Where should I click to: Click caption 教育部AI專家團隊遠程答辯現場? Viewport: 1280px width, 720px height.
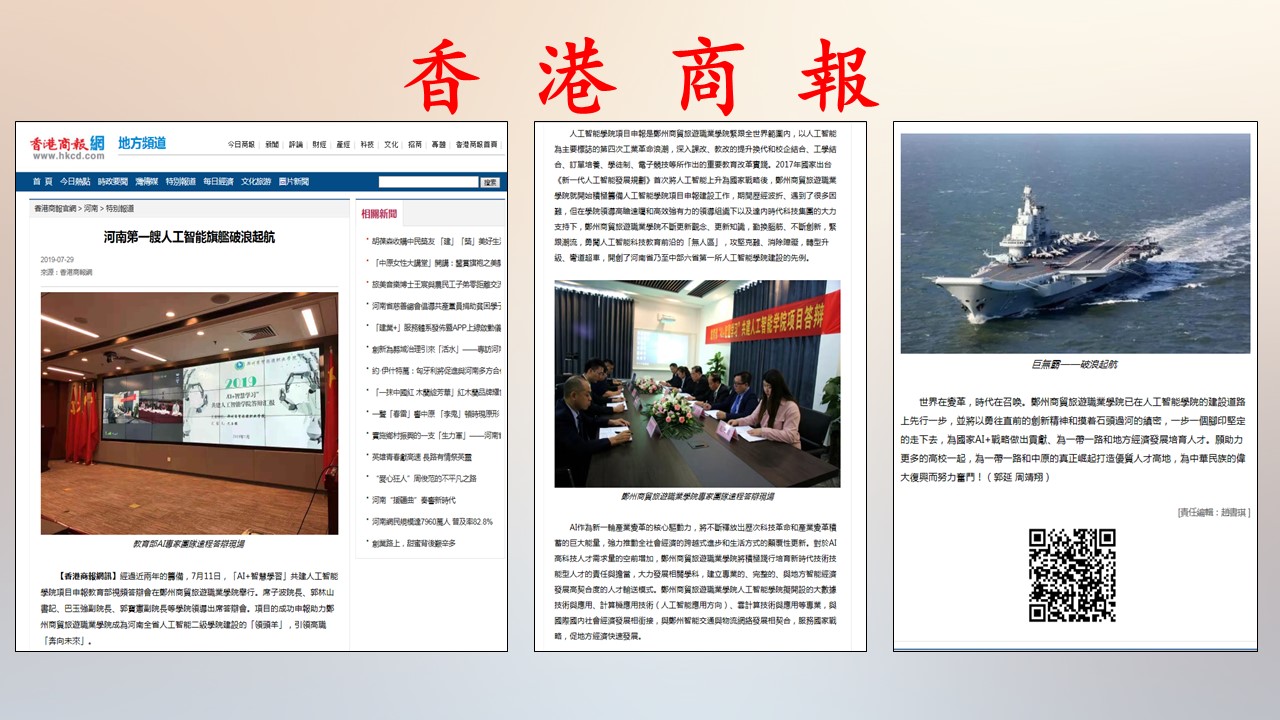pos(189,545)
